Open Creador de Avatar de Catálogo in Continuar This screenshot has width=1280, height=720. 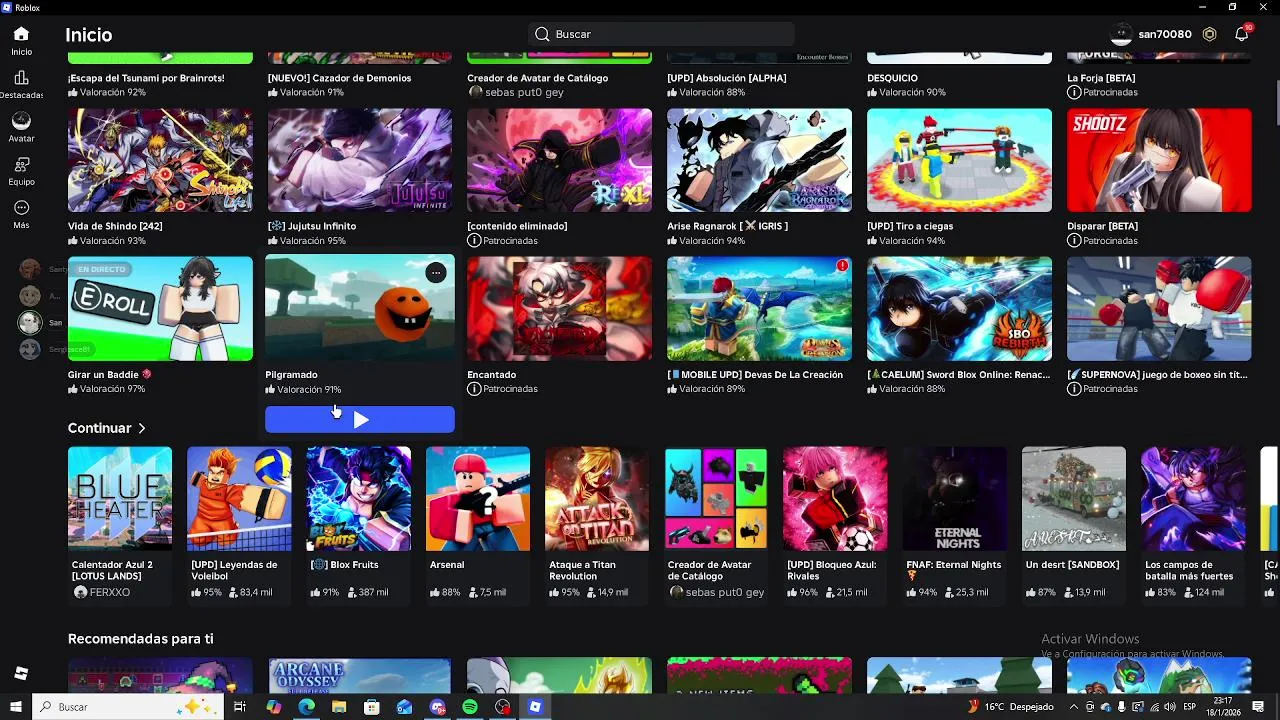click(716, 499)
